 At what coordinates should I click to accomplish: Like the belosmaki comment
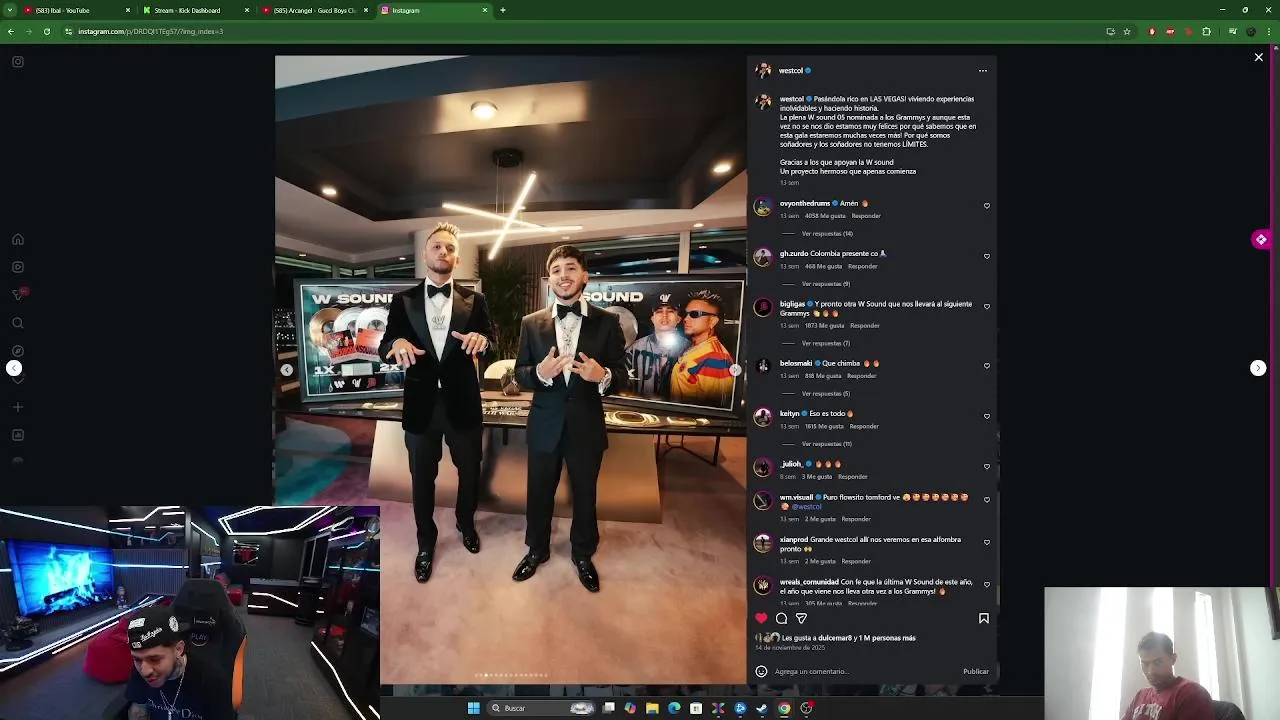pyautogui.click(x=987, y=366)
